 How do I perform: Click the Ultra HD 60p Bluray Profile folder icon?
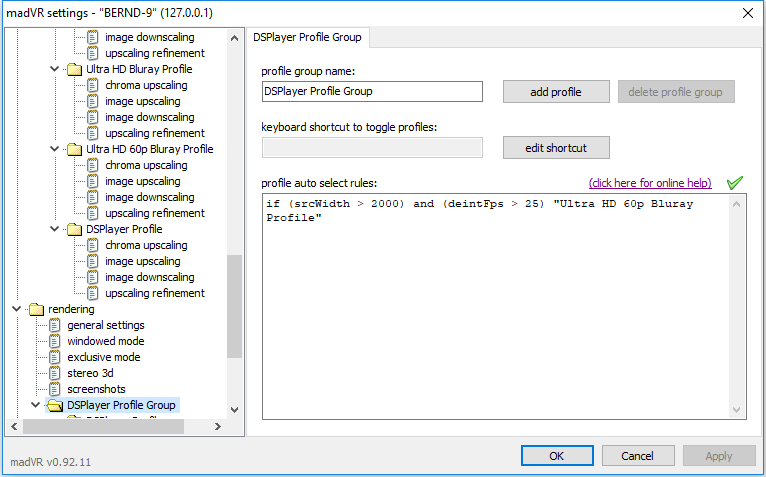tap(74, 150)
